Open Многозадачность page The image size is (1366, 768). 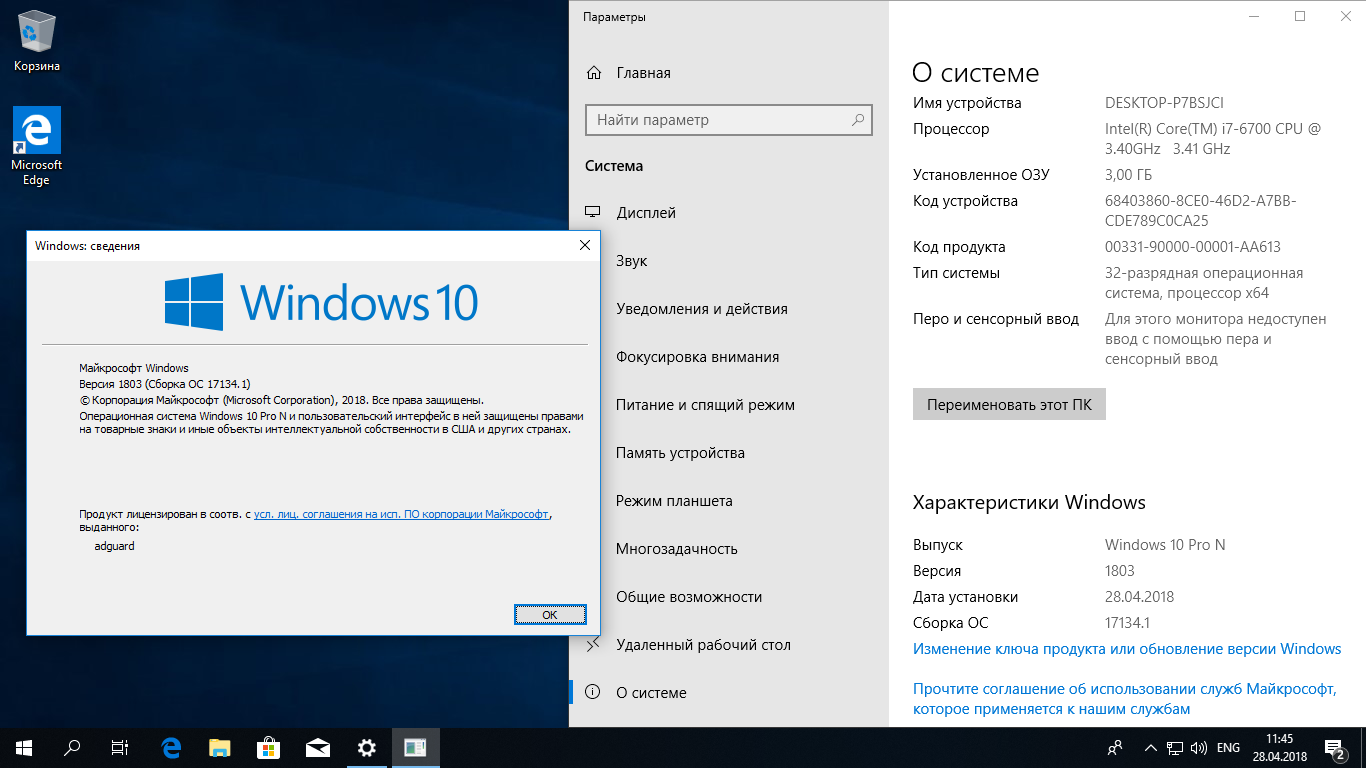pyautogui.click(x=728, y=549)
